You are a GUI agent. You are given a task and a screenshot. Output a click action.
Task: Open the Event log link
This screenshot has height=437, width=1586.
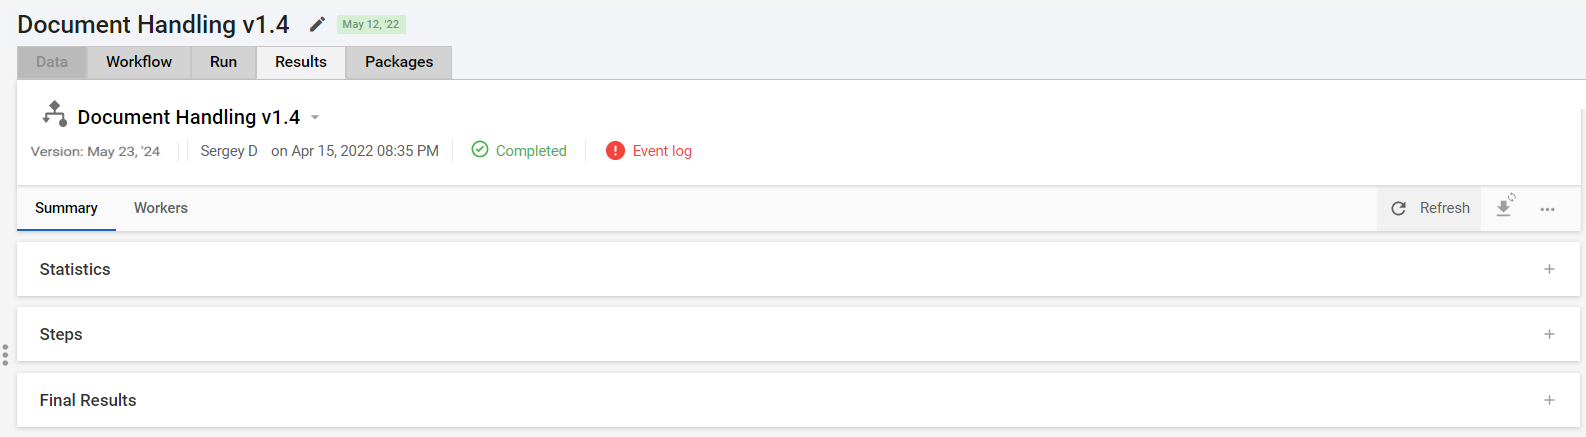[x=662, y=151]
